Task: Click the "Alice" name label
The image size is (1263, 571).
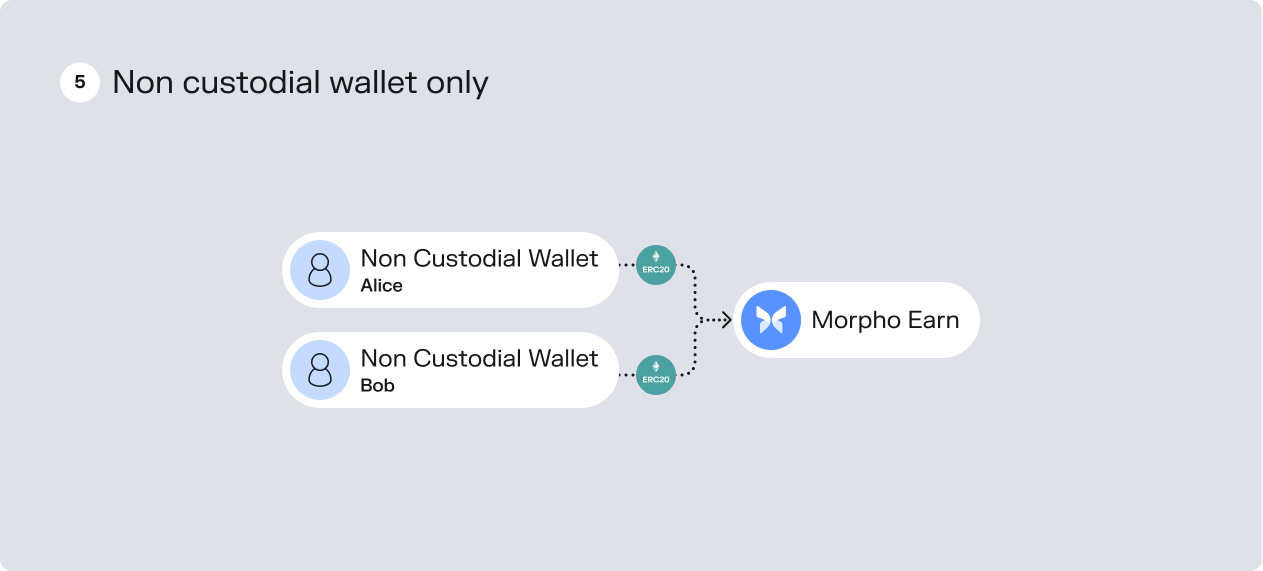Action: pyautogui.click(x=381, y=286)
